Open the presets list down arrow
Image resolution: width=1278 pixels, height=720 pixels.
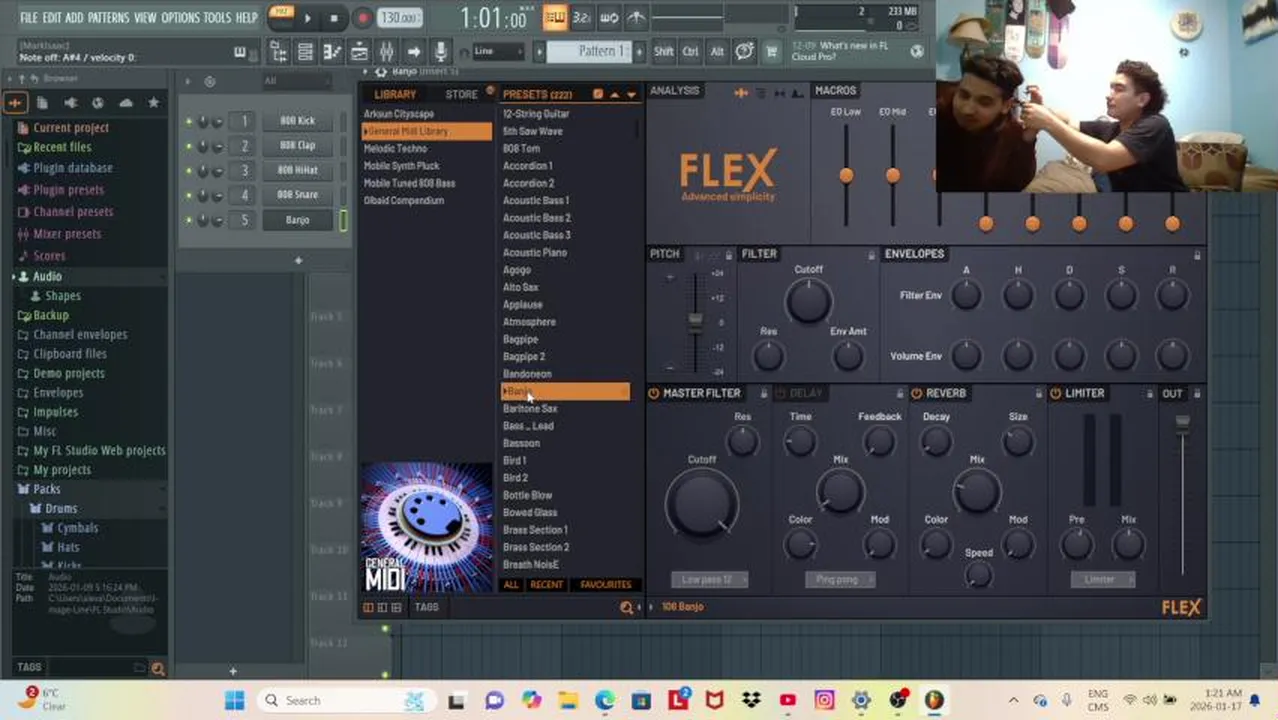coord(631,95)
